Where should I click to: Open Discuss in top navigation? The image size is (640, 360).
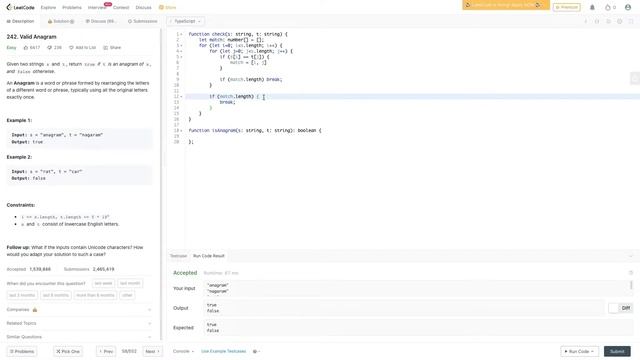click(143, 7)
